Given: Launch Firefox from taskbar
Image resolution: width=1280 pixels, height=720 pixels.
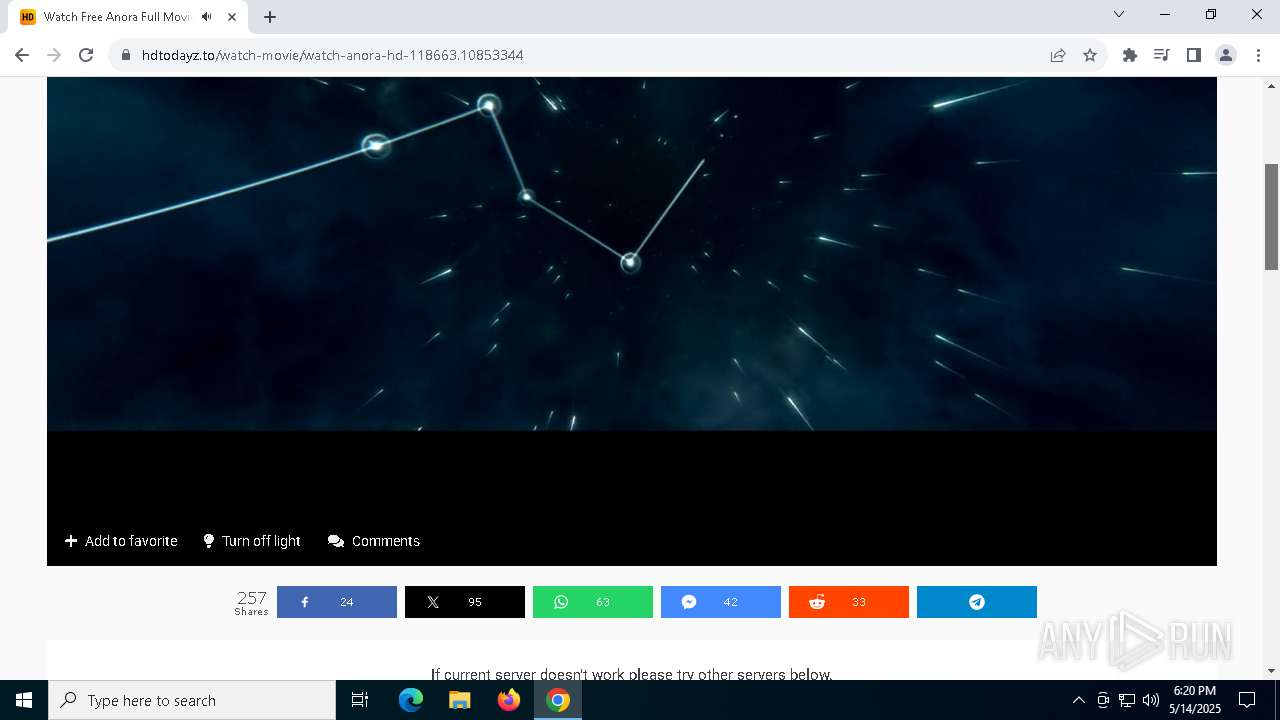Looking at the screenshot, I should coord(509,700).
